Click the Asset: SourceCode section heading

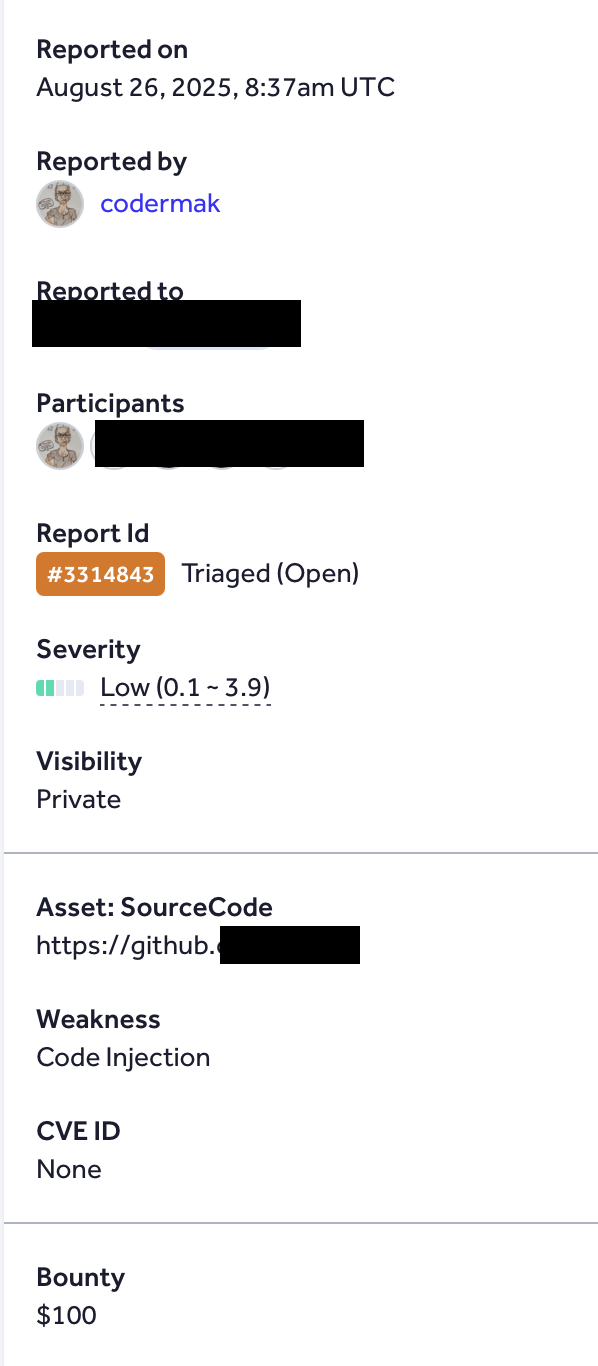click(x=154, y=907)
